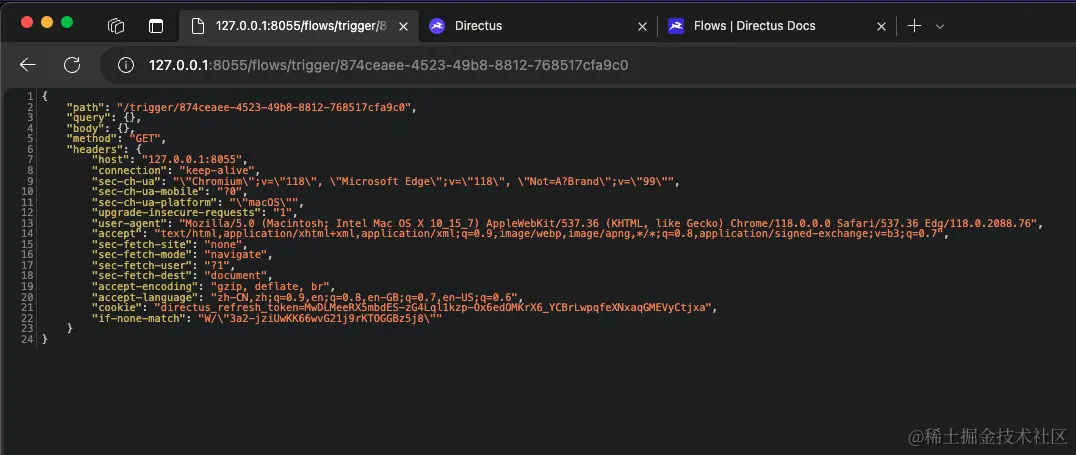Screen dimensions: 1076x455
Task: Click the directus_refresh_token cookie value
Action: coord(434,307)
